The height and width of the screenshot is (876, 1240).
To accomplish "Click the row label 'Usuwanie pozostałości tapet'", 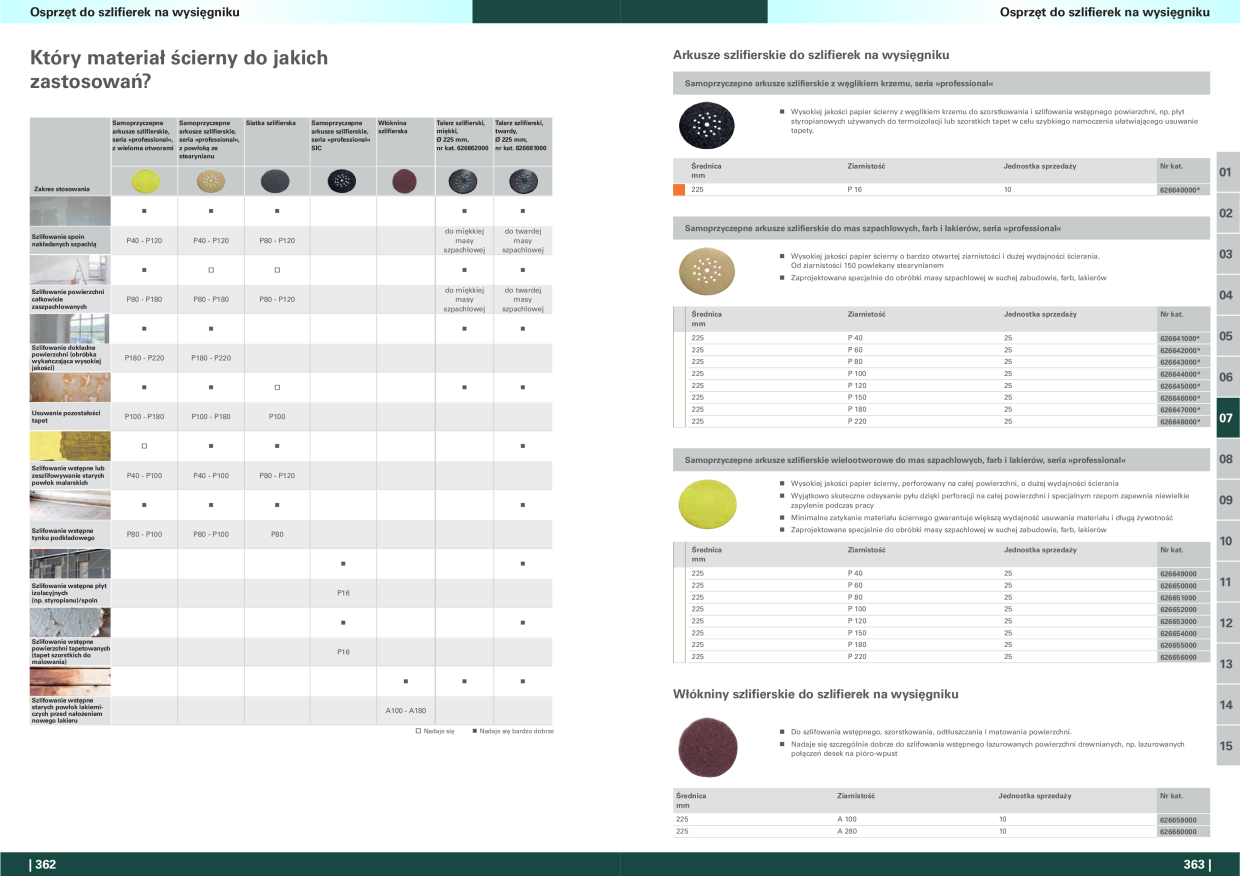I will point(67,416).
